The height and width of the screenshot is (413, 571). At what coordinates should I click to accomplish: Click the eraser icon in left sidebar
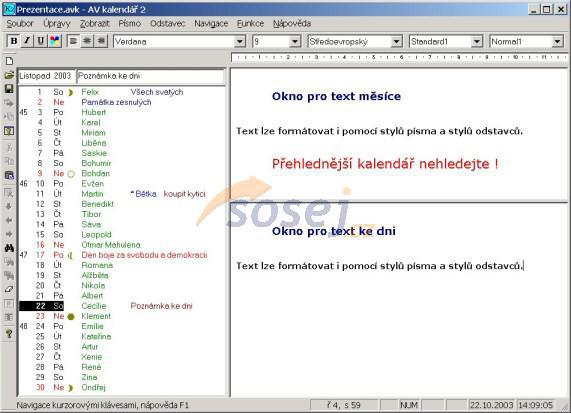[x=9, y=290]
